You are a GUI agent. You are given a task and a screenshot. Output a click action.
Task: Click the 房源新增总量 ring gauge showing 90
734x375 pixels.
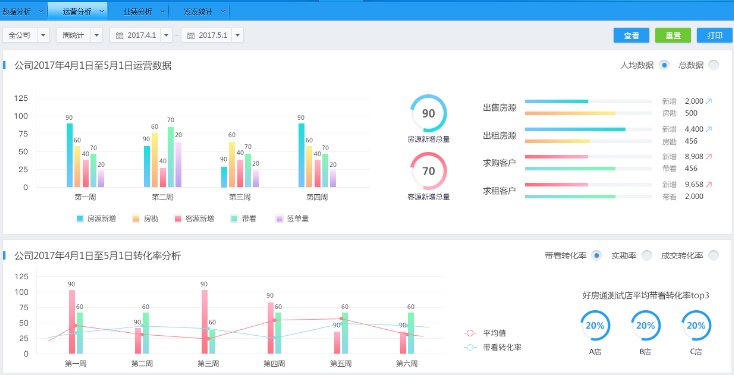click(x=428, y=113)
